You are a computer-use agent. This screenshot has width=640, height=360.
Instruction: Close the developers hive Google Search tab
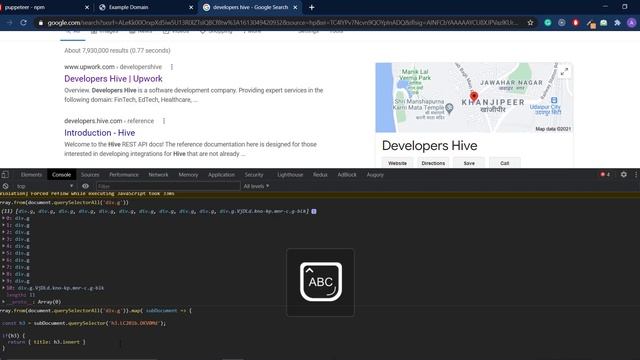[x=295, y=7]
